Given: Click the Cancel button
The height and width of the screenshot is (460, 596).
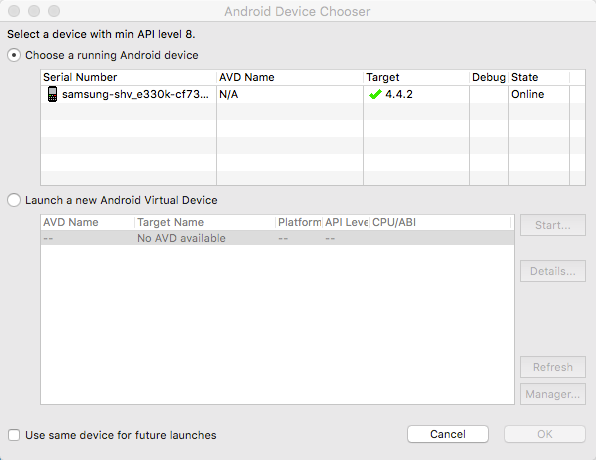Looking at the screenshot, I should click(x=448, y=434).
